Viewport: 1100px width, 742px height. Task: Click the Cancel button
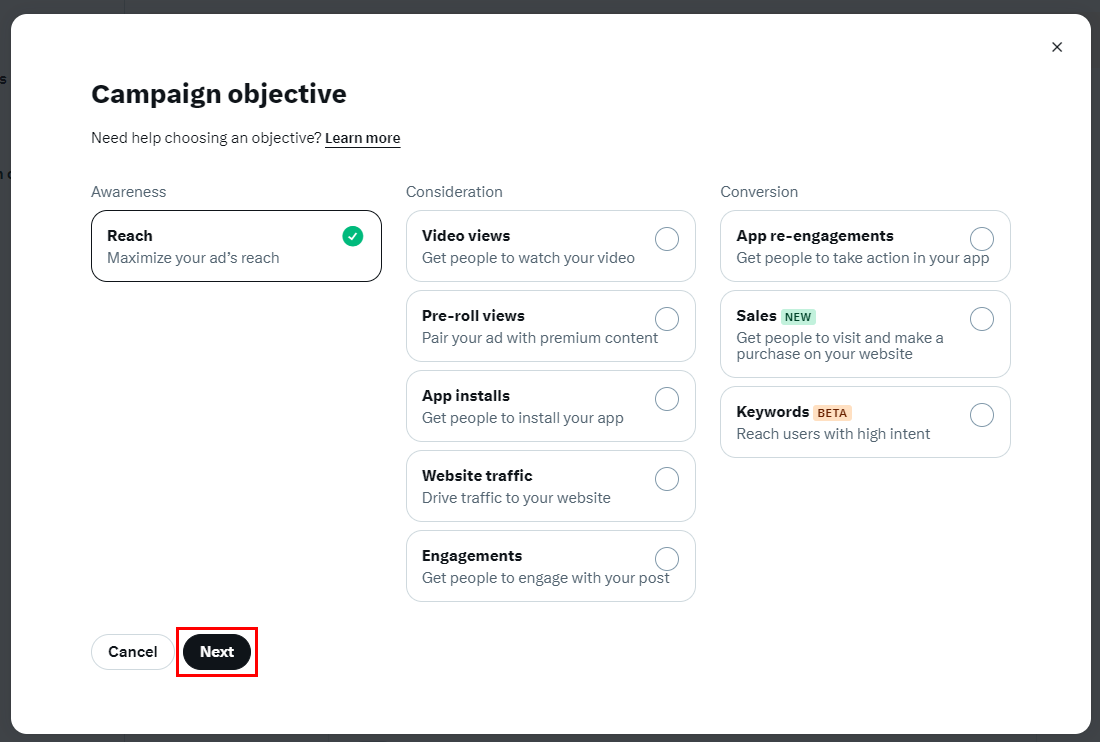[x=133, y=652]
